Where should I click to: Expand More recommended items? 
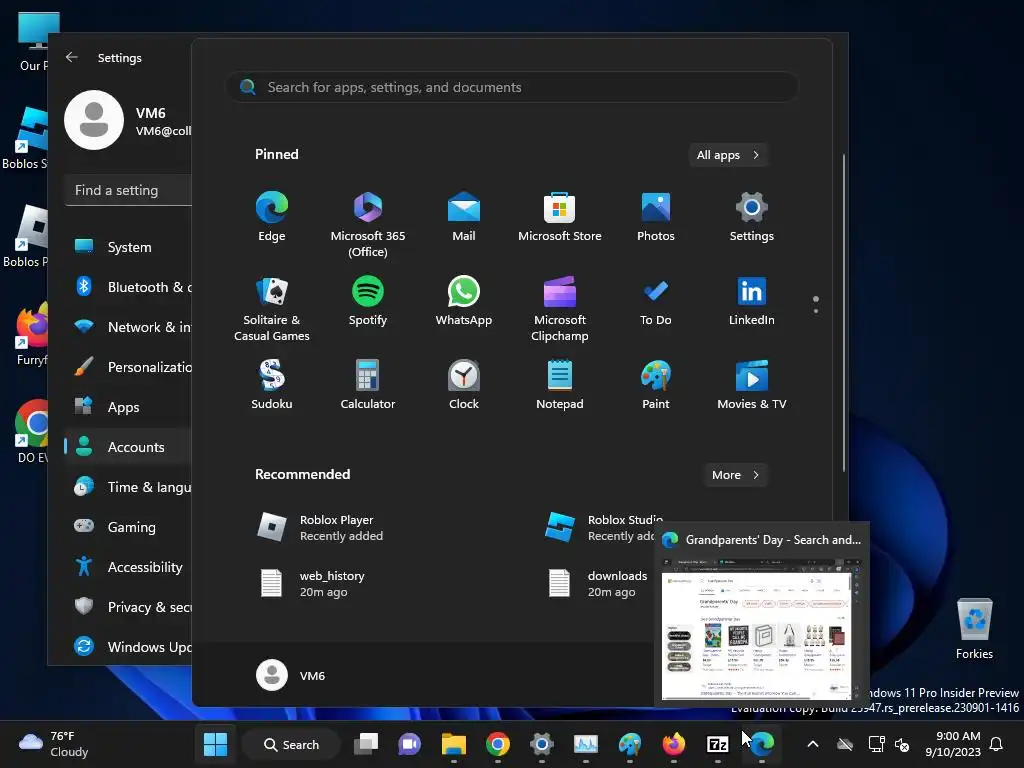[735, 475]
